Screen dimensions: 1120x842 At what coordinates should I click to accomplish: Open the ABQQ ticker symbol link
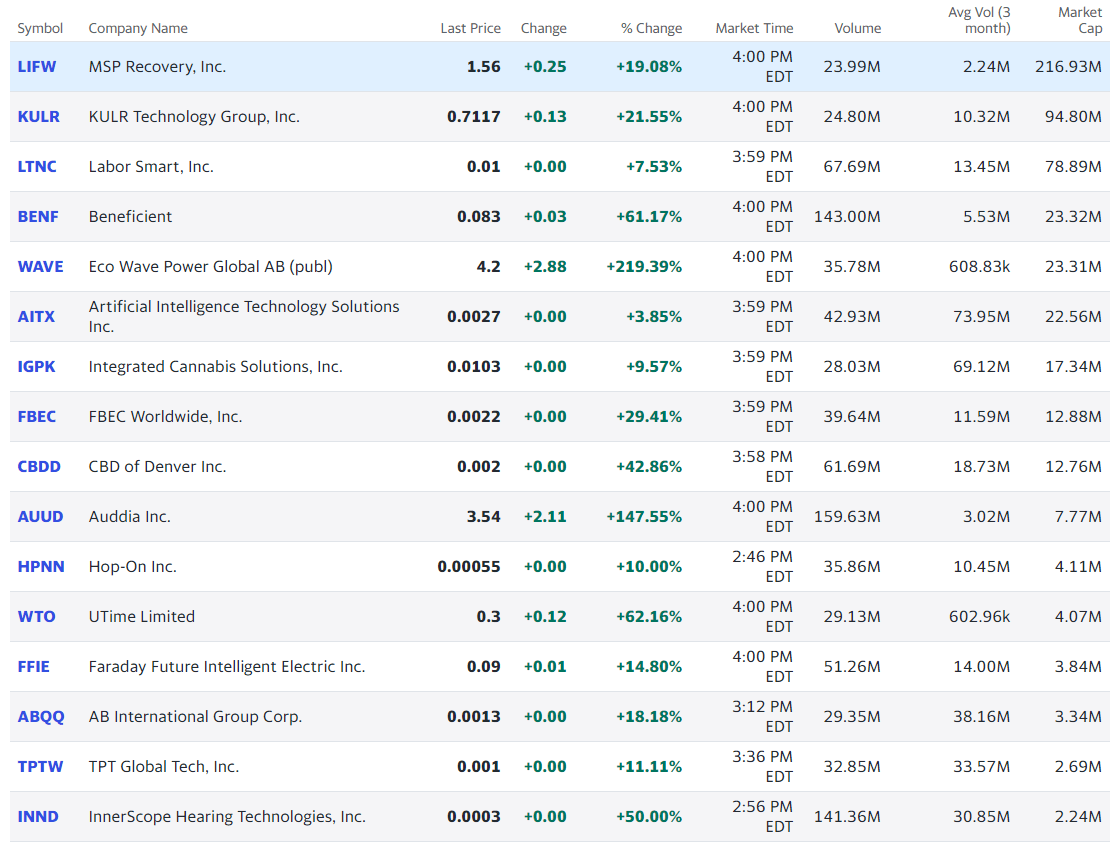[x=41, y=716]
